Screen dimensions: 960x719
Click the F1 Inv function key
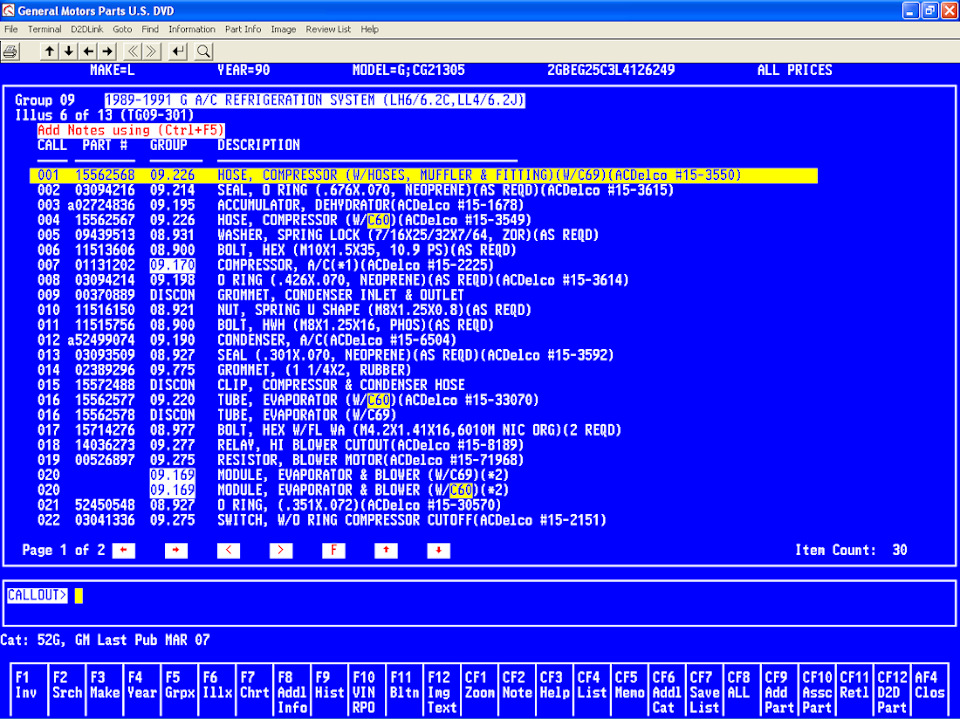(29, 689)
